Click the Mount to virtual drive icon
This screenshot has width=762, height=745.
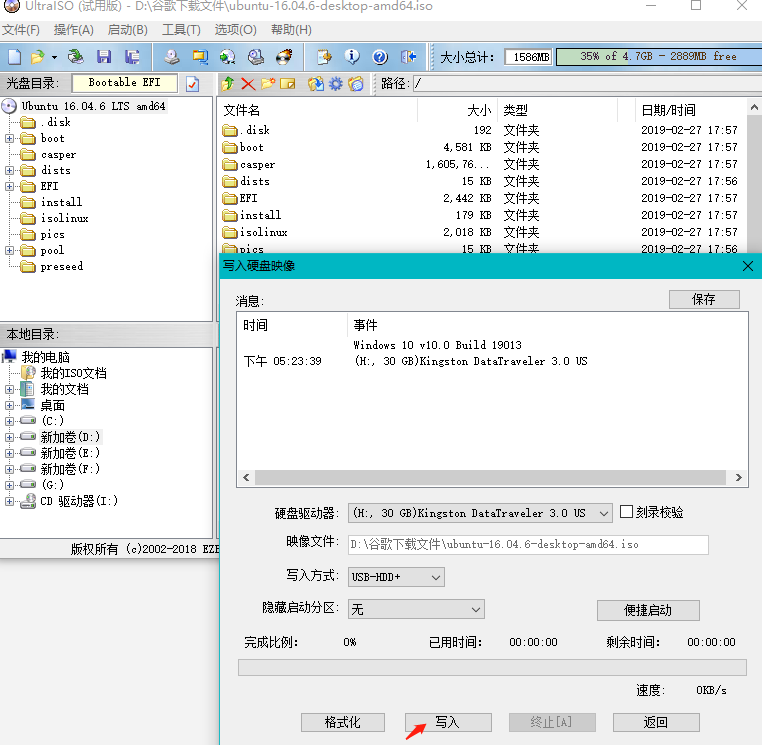[256, 57]
